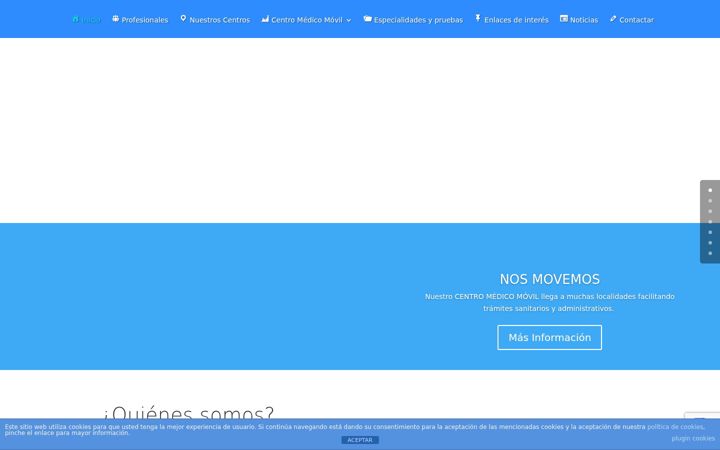Select the fourth side navigation dot
Image resolution: width=720 pixels, height=450 pixels.
(710, 222)
